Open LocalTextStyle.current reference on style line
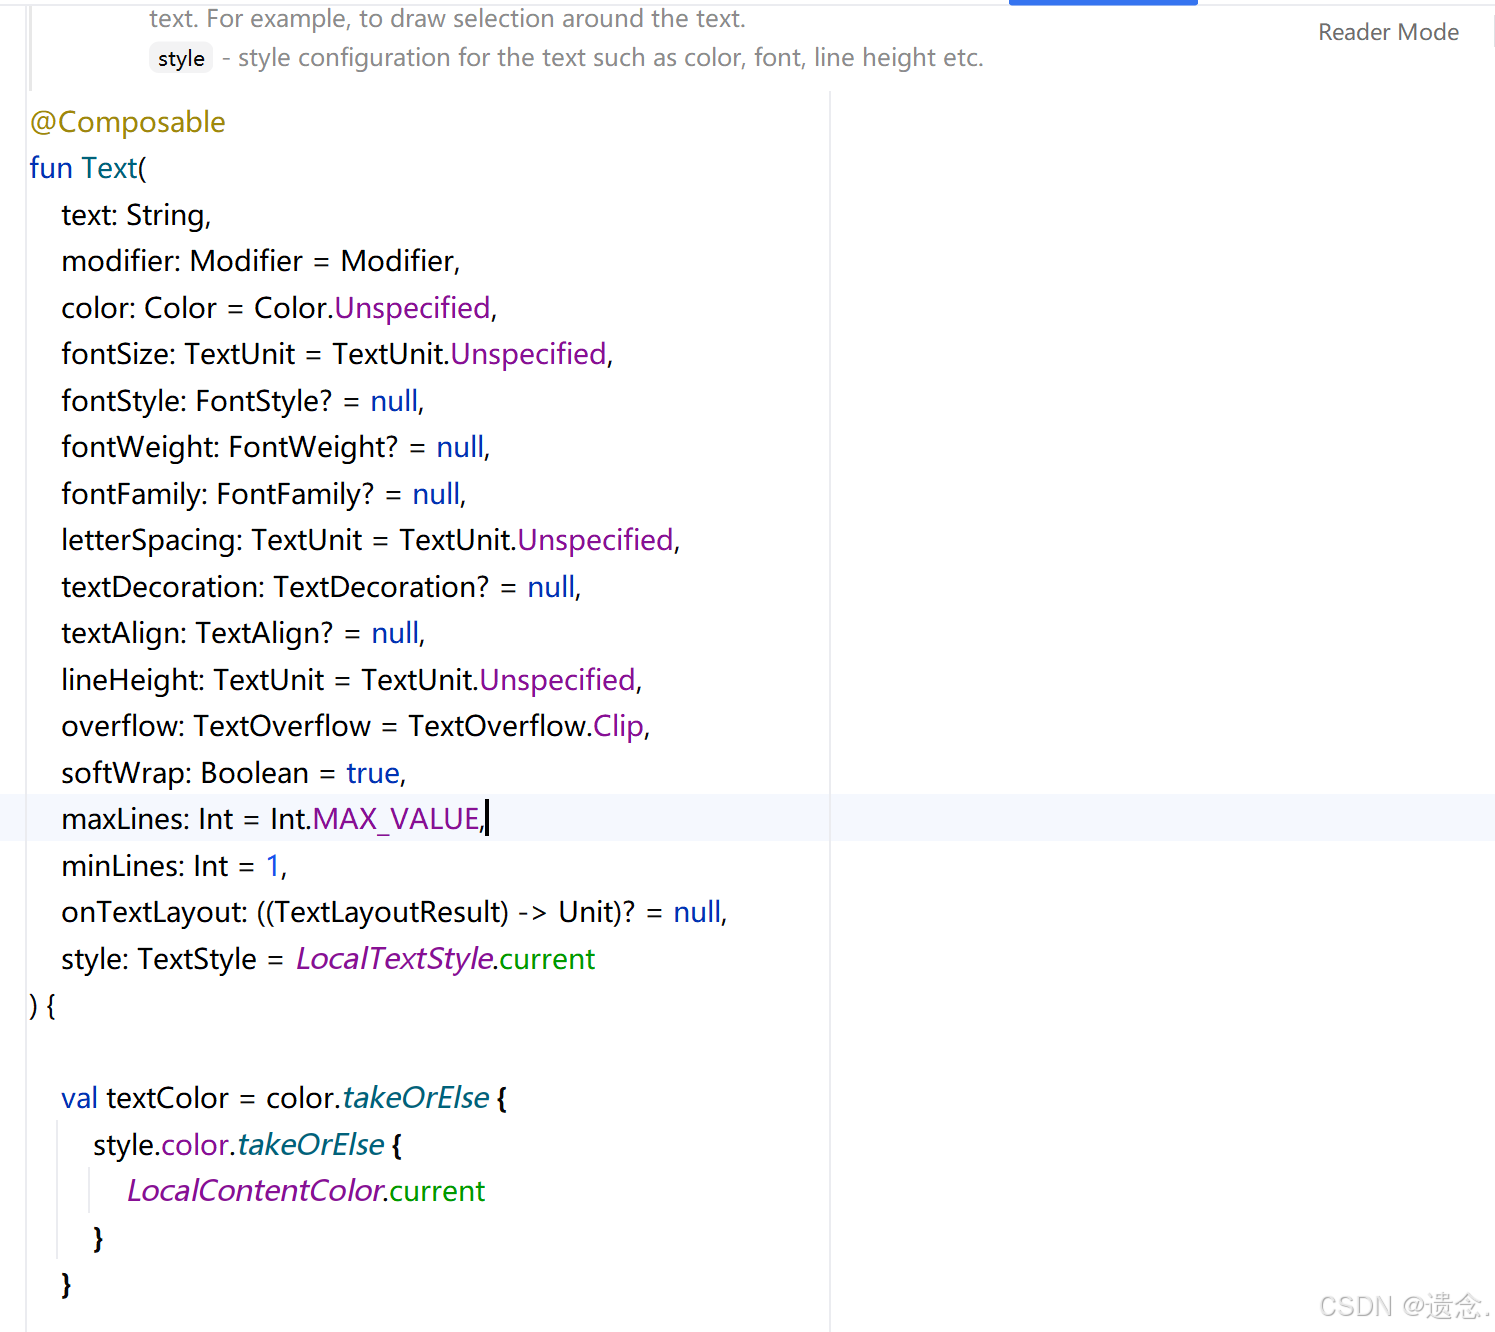The height and width of the screenshot is (1332, 1495). (444, 958)
